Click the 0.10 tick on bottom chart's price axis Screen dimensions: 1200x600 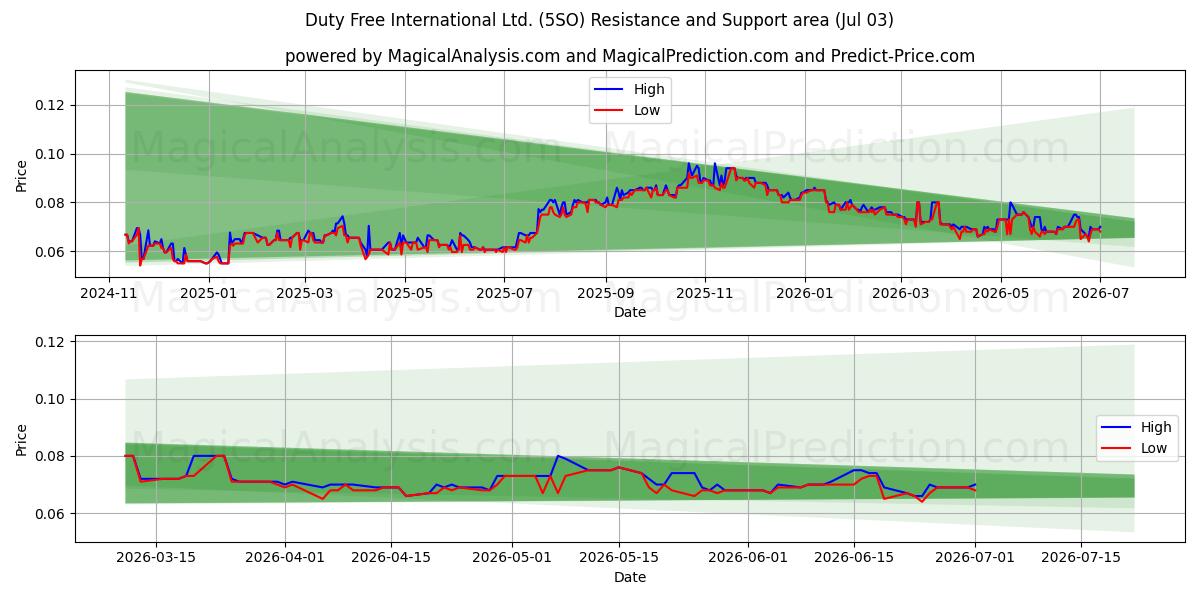coord(51,399)
